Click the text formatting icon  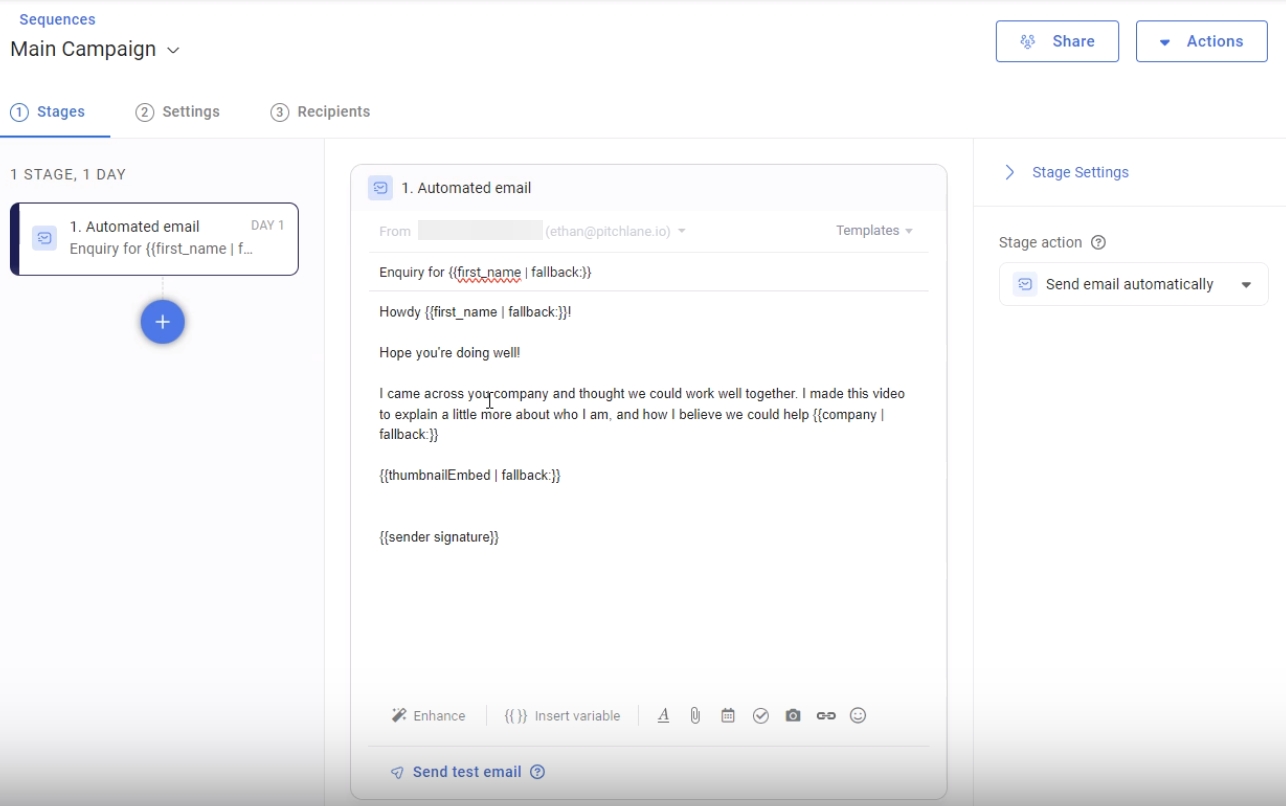(663, 716)
